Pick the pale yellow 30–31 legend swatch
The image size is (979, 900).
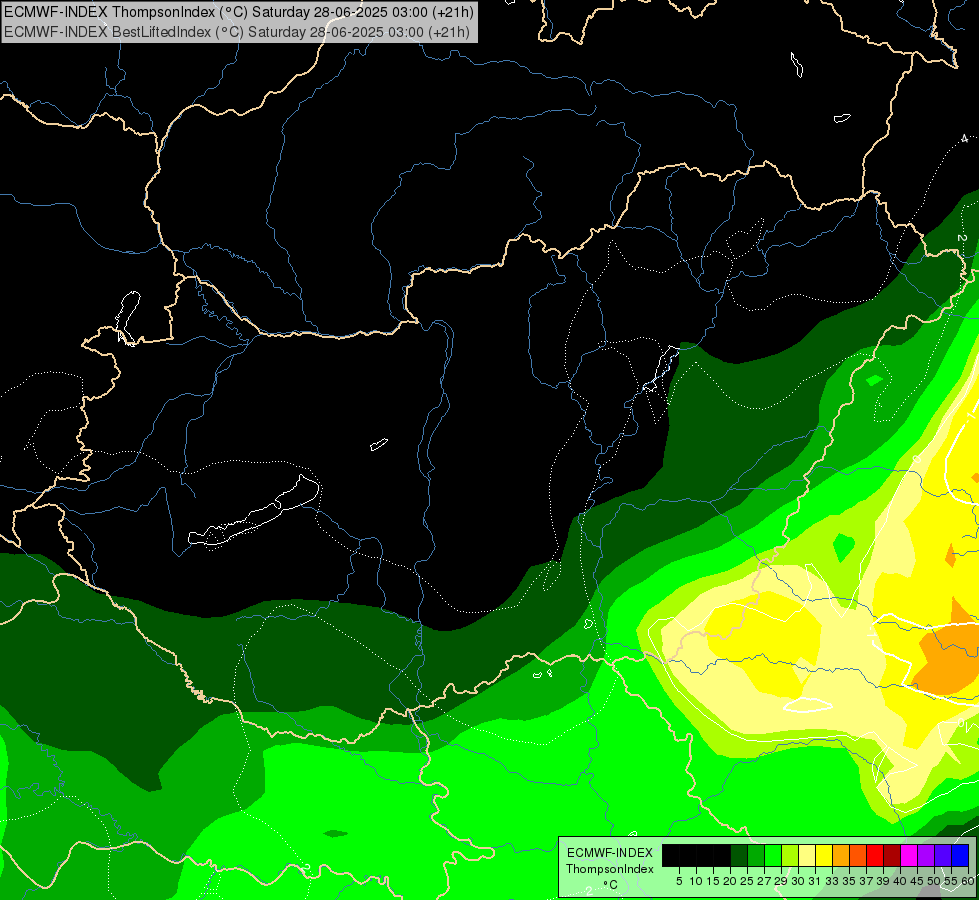click(x=807, y=855)
